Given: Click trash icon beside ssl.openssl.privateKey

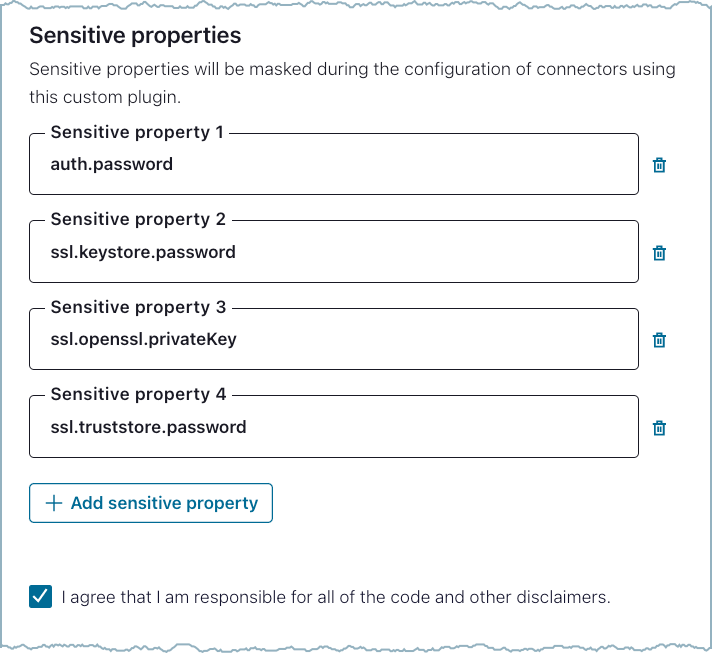Looking at the screenshot, I should (x=659, y=340).
